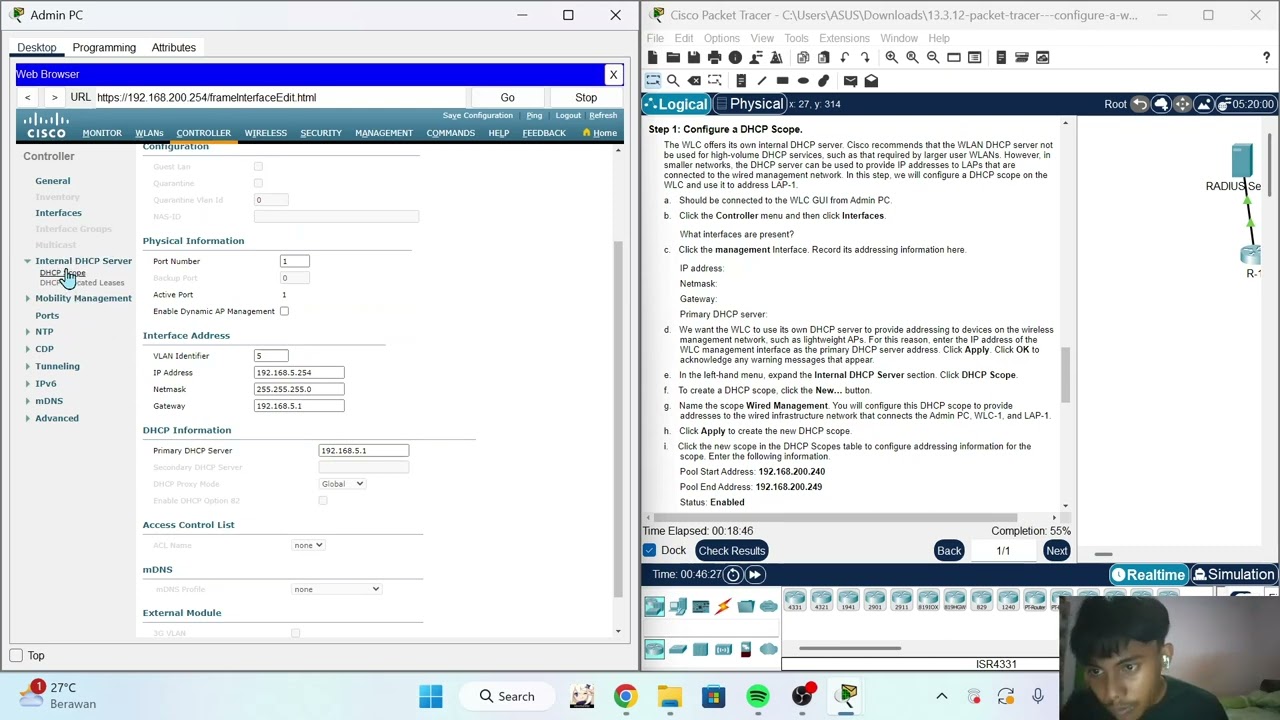Pick the 2911 router device

902,600
